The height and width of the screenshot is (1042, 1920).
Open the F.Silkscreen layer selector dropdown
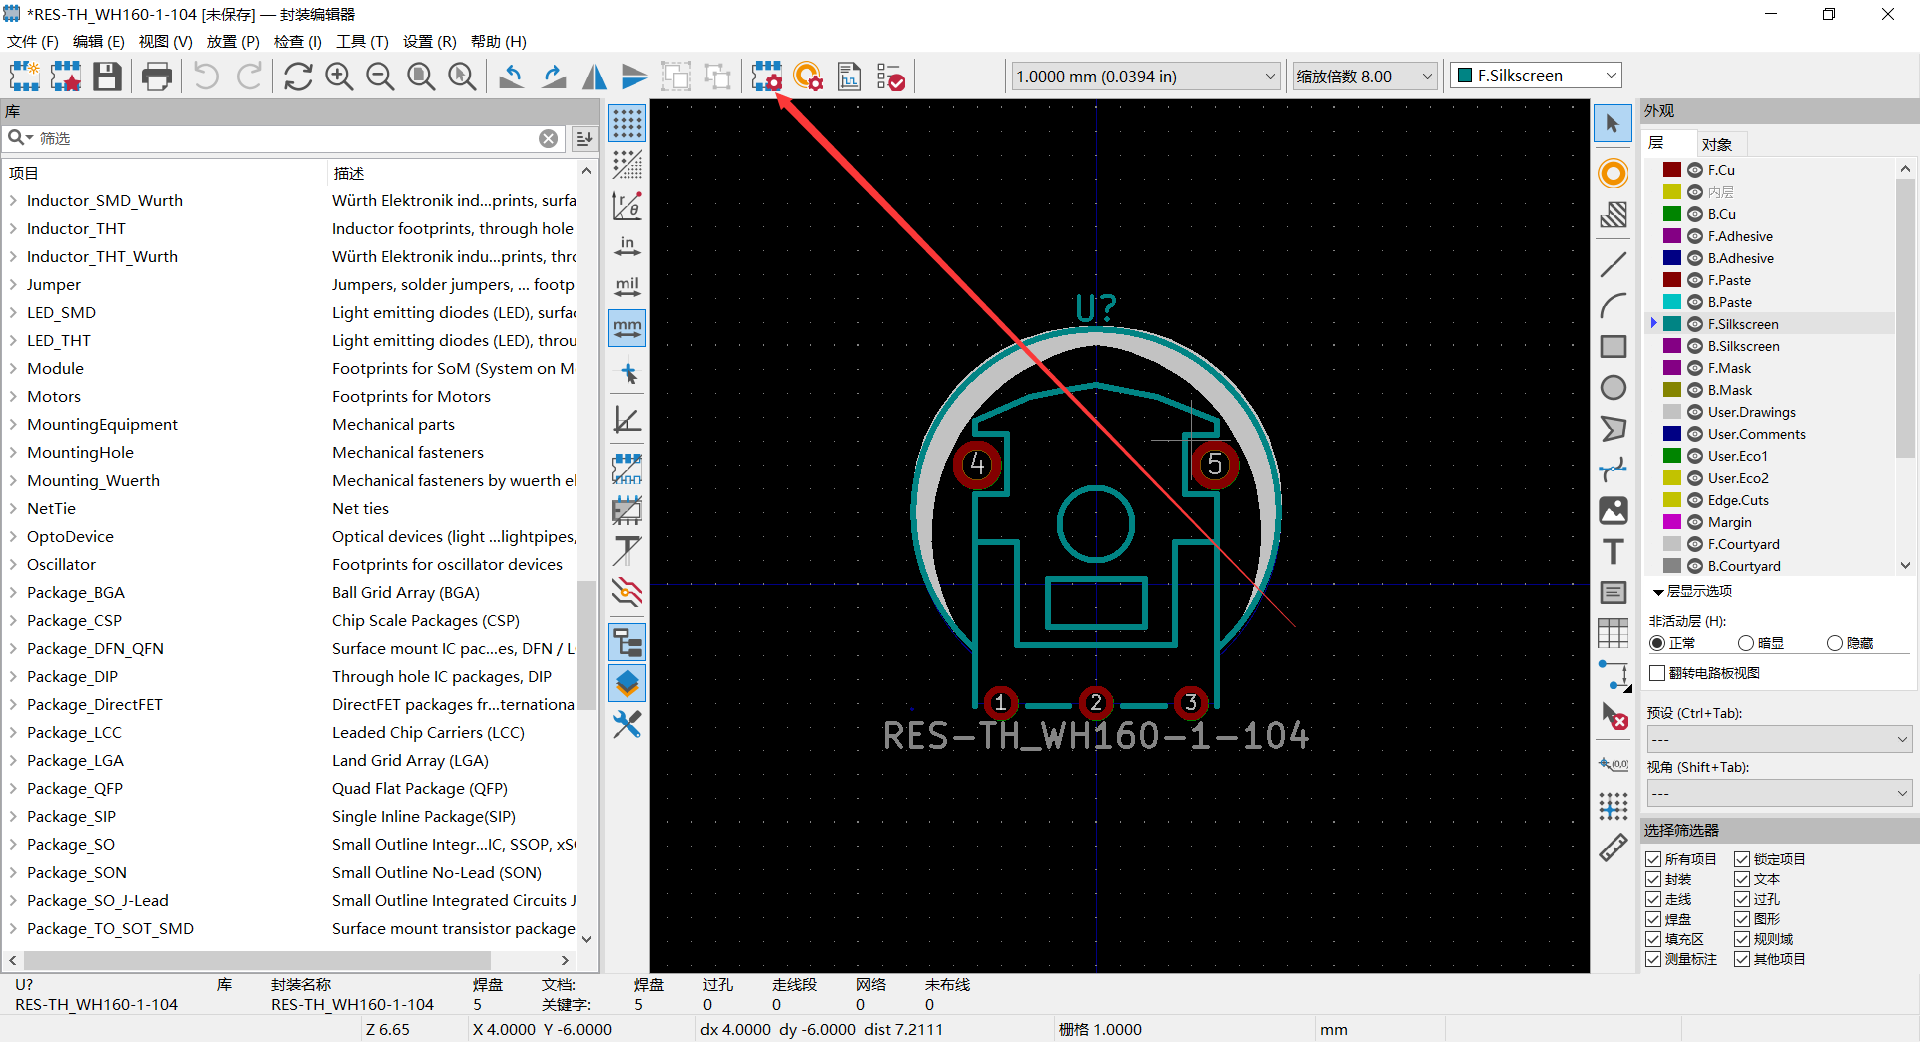pyautogui.click(x=1535, y=76)
